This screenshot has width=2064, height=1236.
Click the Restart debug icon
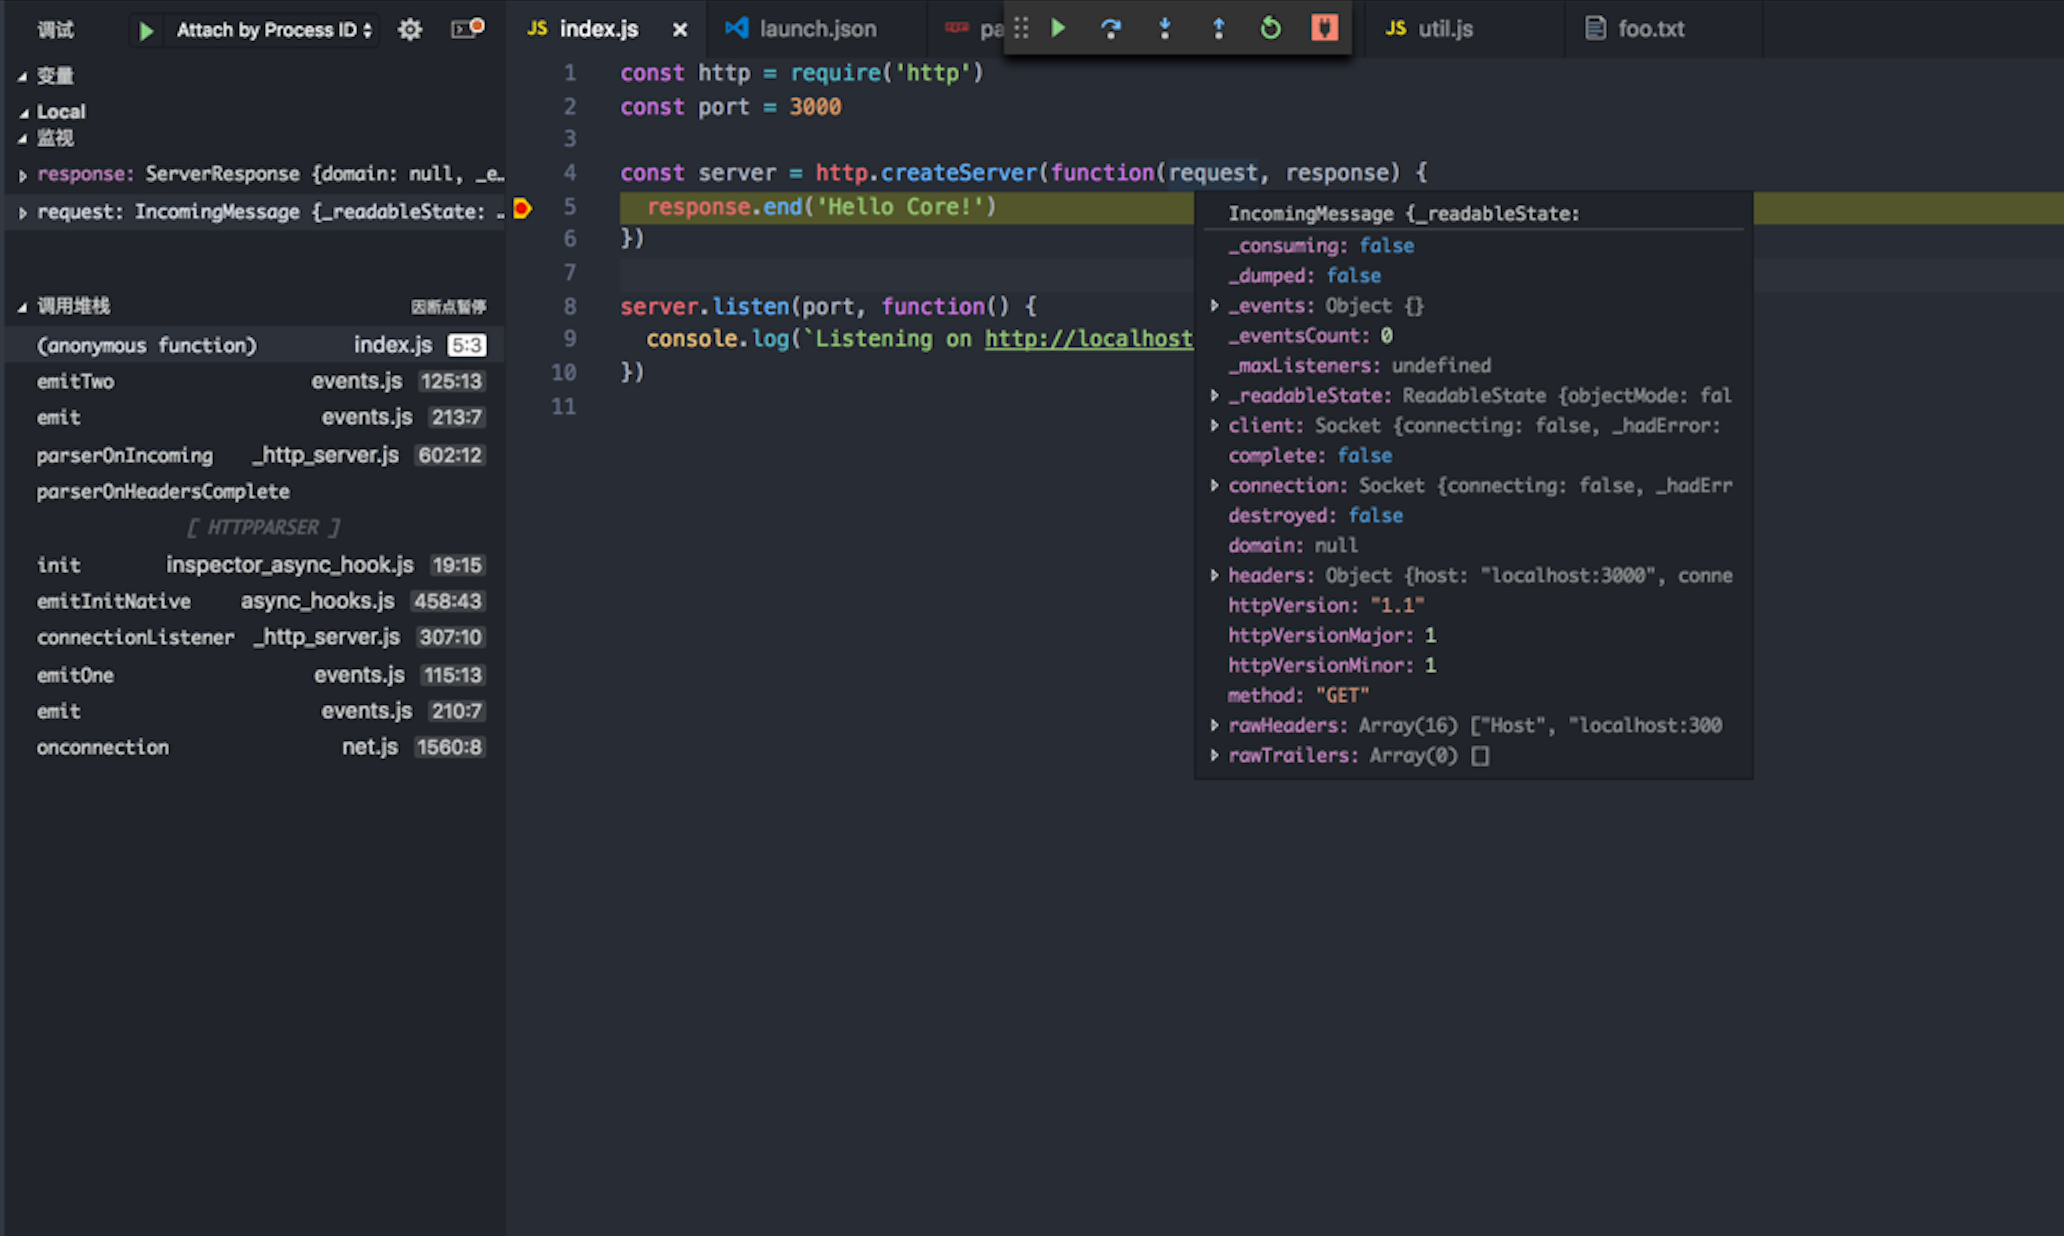click(1270, 29)
